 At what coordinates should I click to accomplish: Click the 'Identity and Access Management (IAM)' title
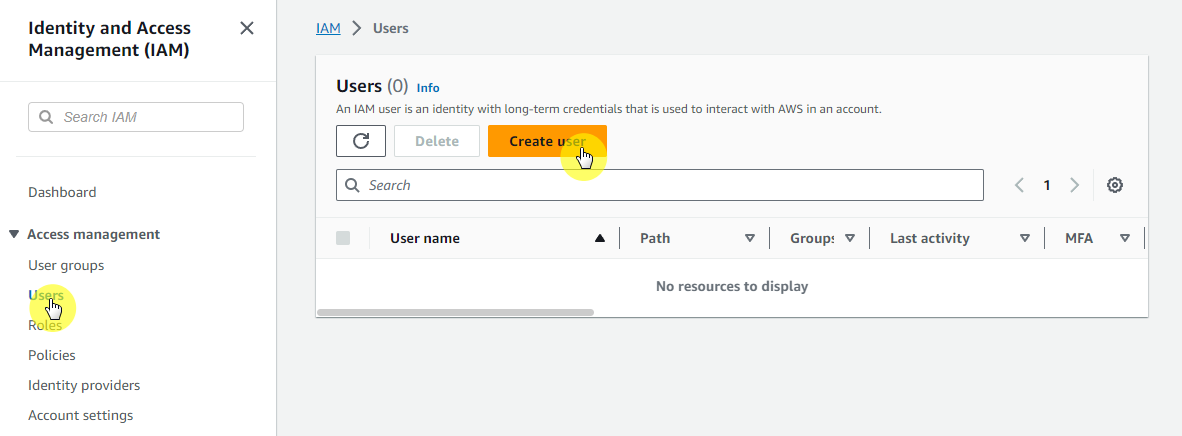pos(109,39)
